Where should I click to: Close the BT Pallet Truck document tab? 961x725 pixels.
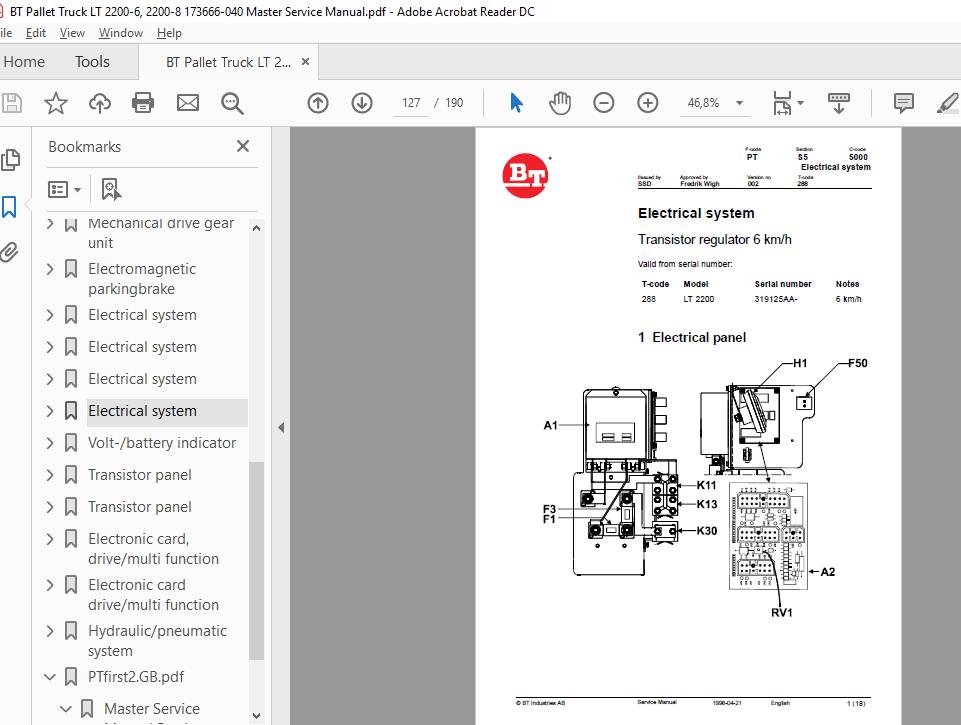[305, 62]
